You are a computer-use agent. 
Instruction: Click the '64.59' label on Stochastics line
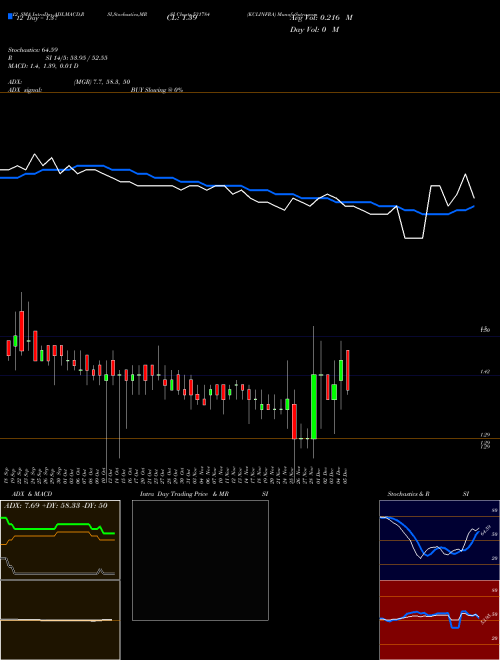tap(486, 530)
